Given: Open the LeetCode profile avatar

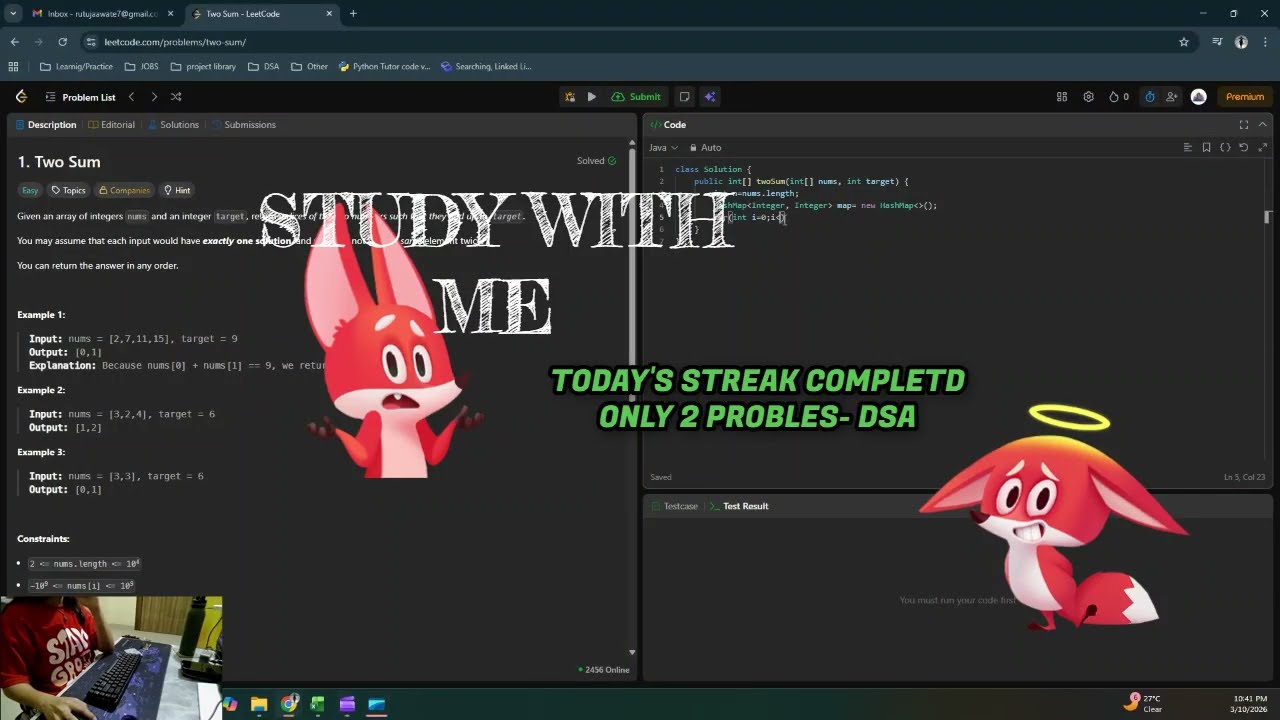Looking at the screenshot, I should (1199, 97).
